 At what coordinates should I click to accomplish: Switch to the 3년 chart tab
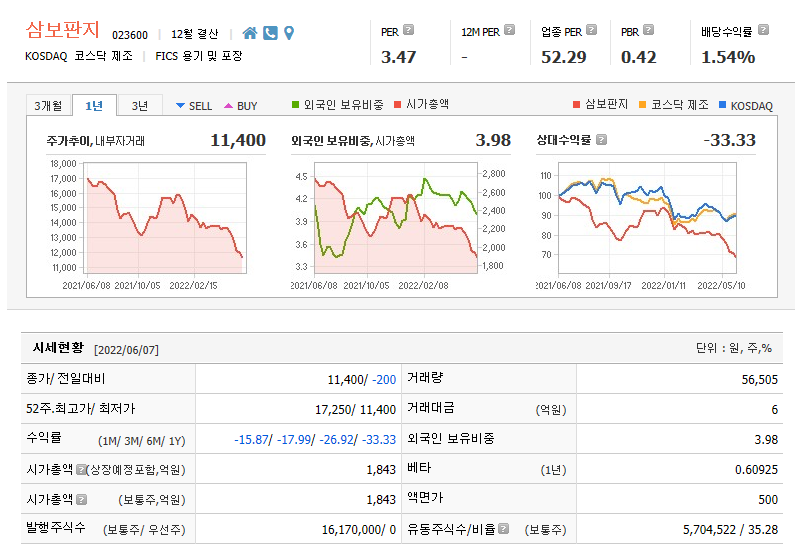[140, 105]
